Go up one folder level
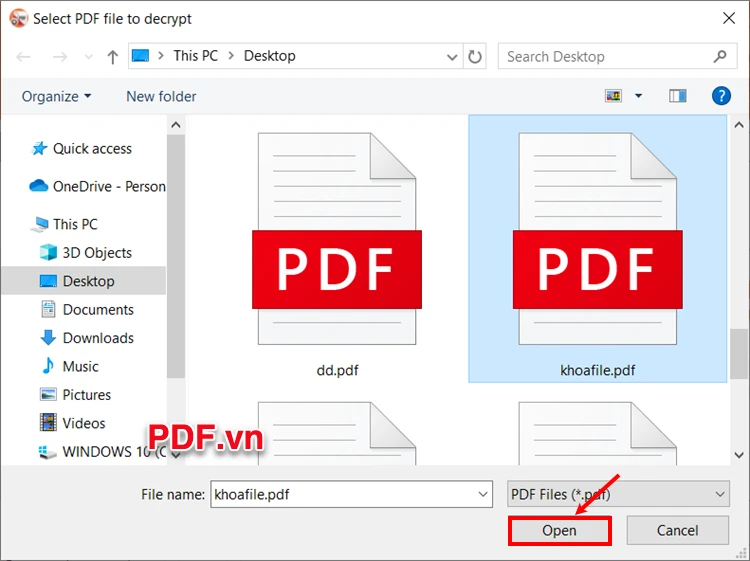The image size is (750, 561). tap(112, 57)
